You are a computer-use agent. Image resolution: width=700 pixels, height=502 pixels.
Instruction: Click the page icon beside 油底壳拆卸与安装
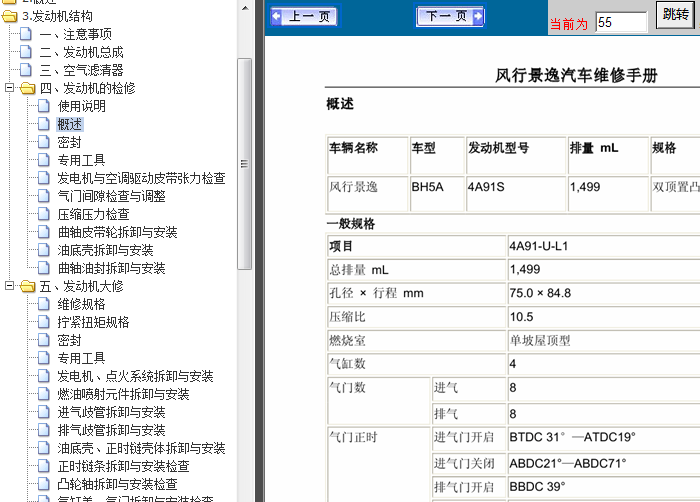(44, 250)
